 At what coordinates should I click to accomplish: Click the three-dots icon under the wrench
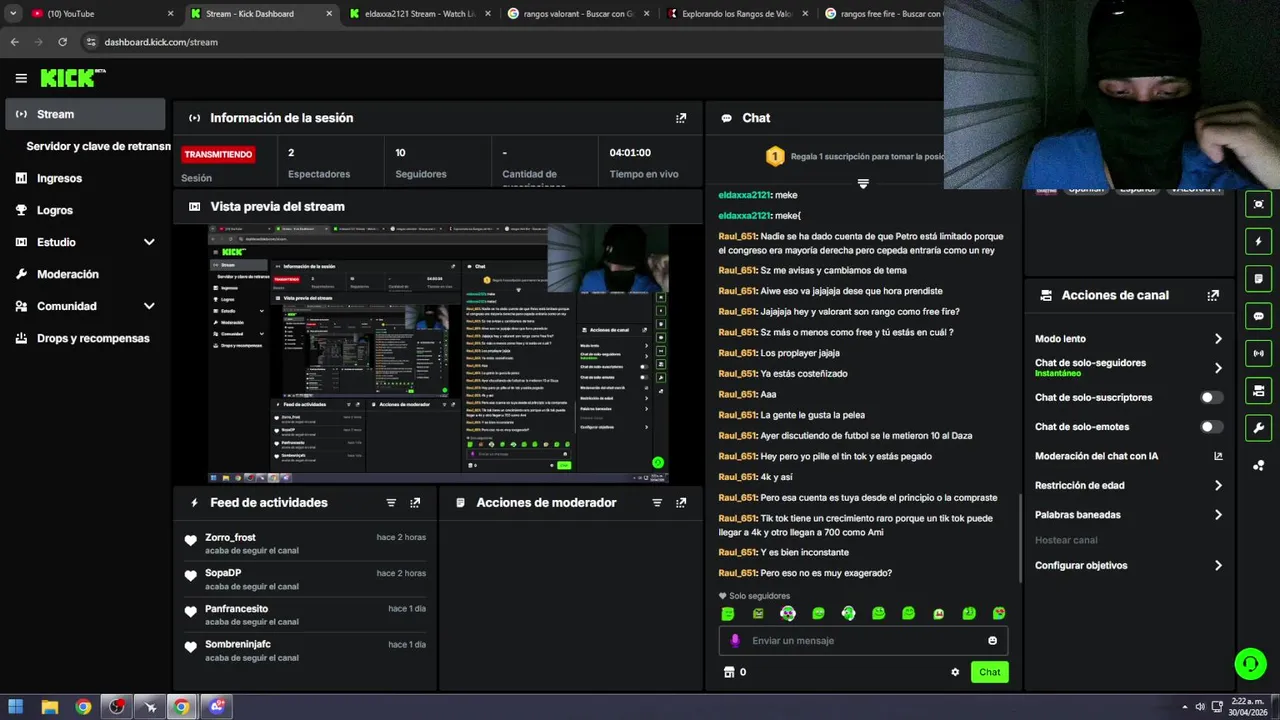[1258, 465]
